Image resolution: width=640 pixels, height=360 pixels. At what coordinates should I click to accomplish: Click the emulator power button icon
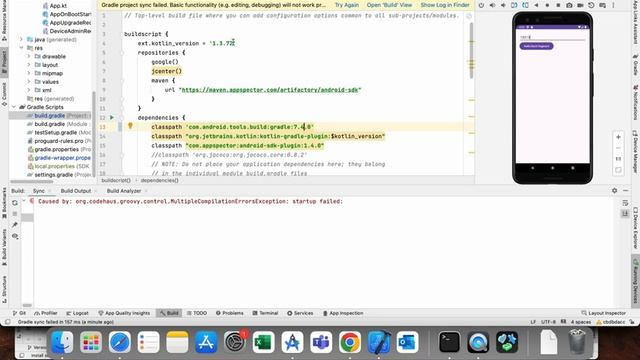481,5
